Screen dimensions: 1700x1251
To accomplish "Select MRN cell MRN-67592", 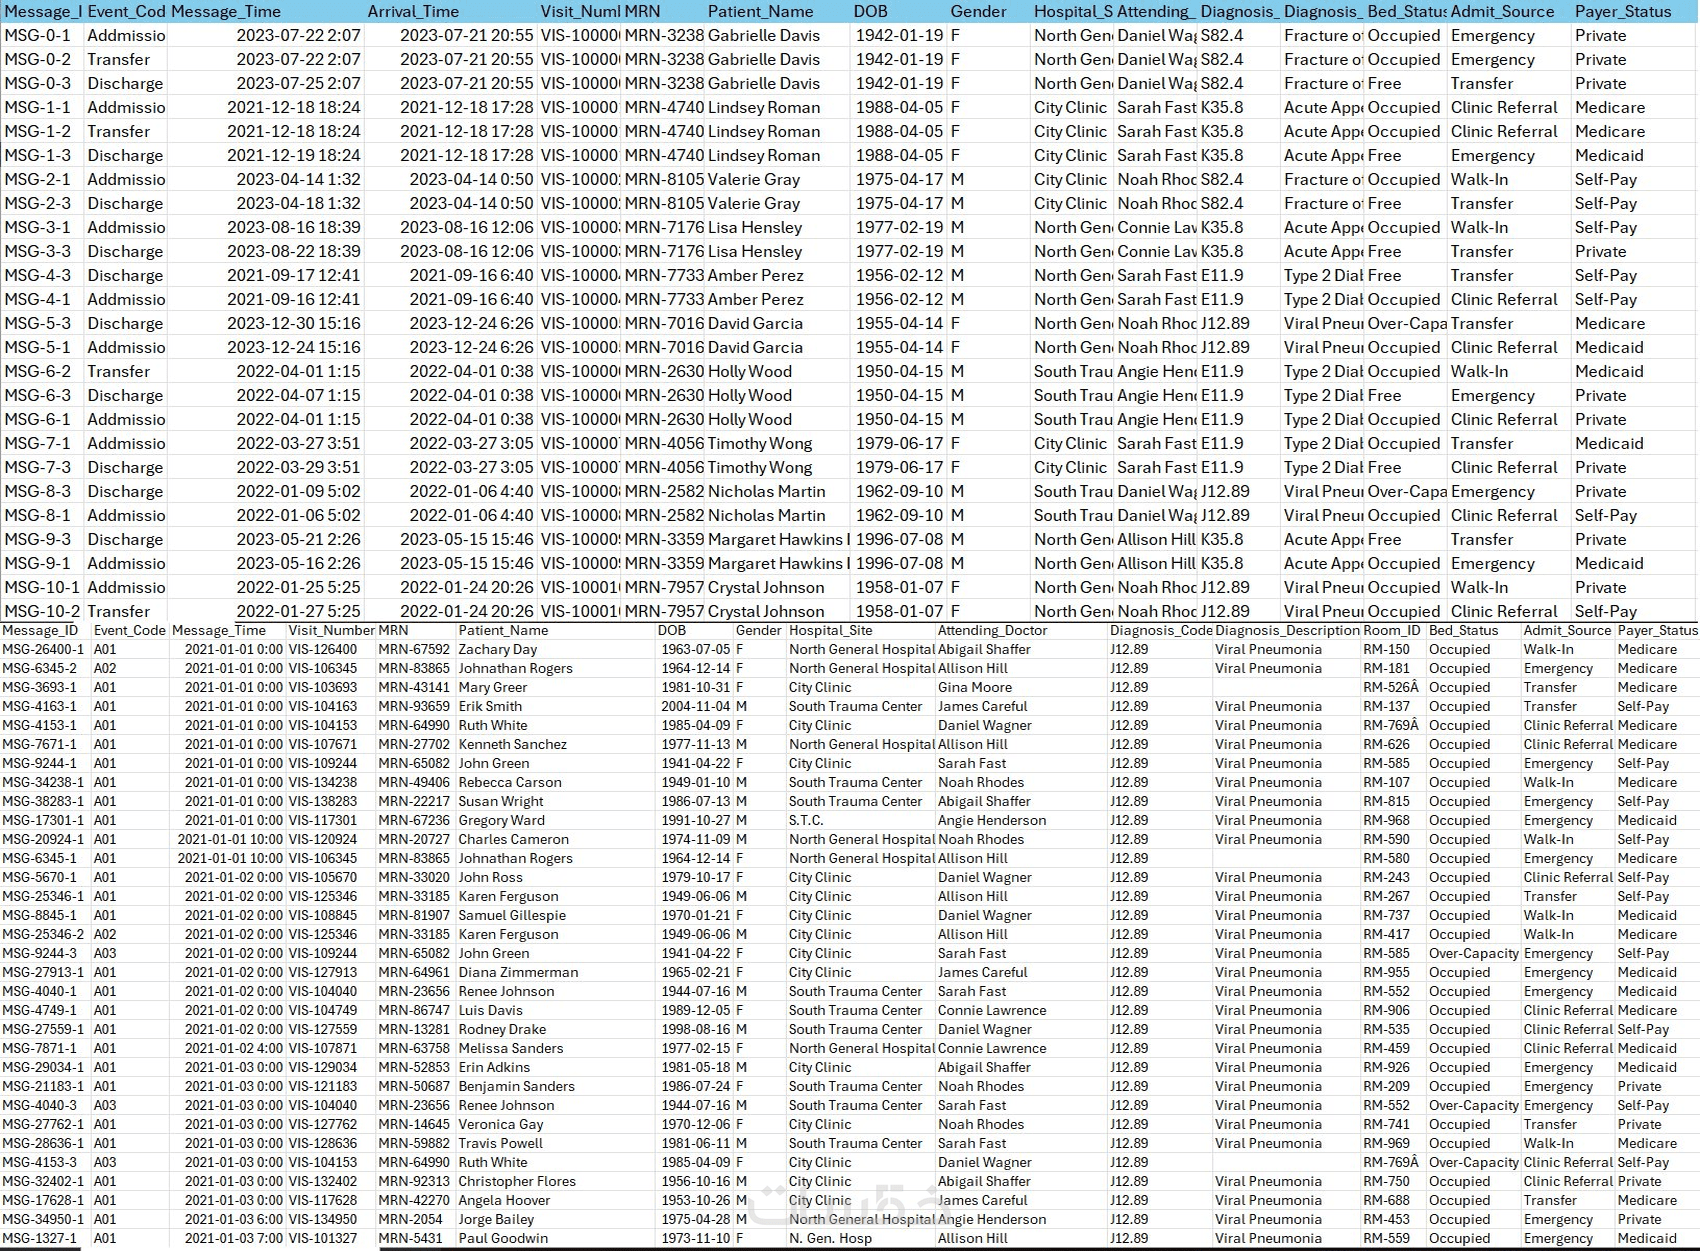I will 414,649.
